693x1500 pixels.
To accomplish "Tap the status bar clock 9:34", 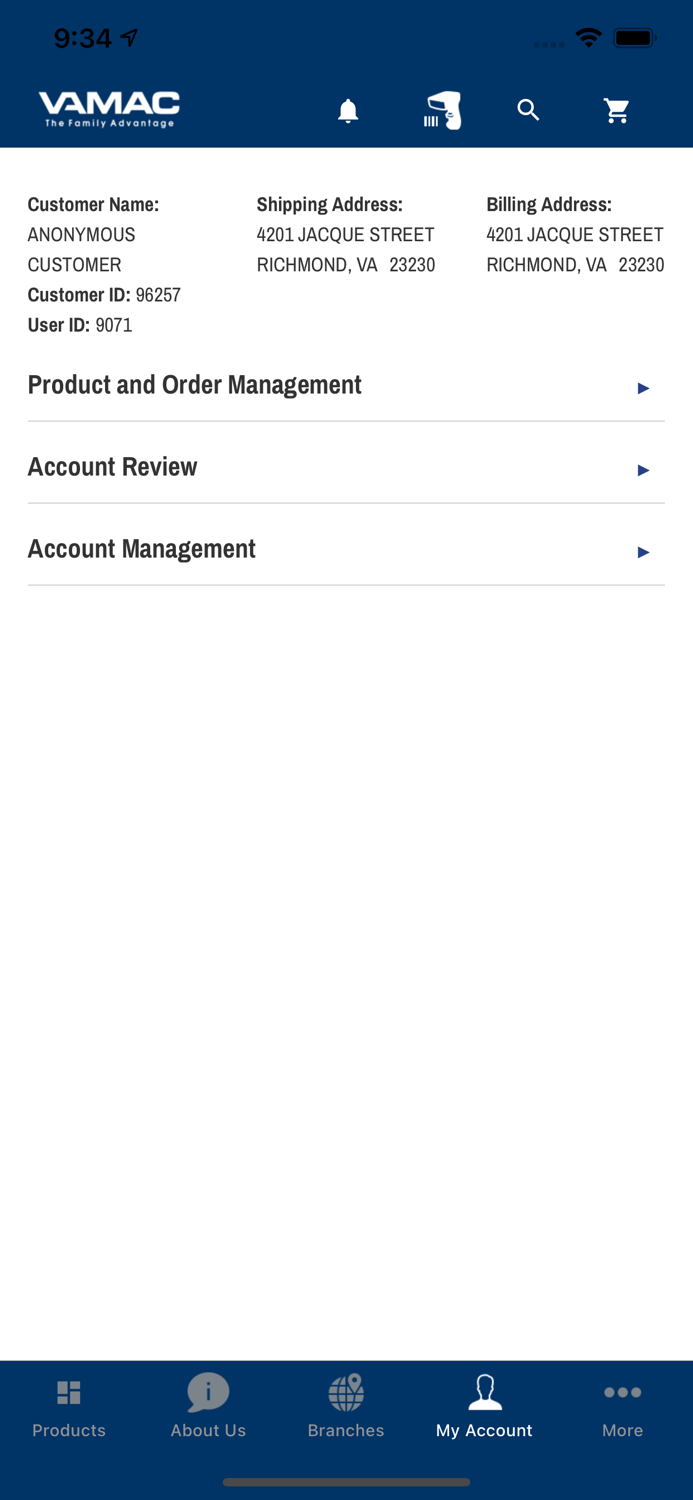I will (82, 38).
